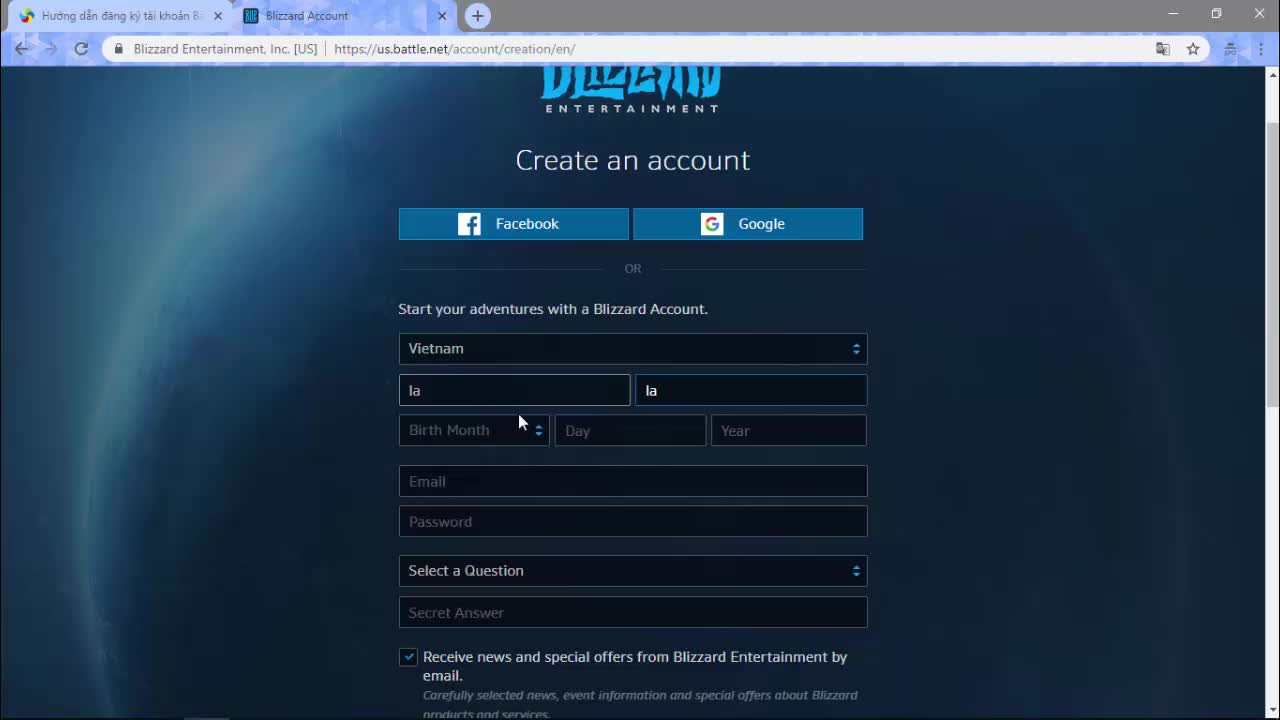Sign up with the Facebook button
Image resolution: width=1280 pixels, height=720 pixels.
pyautogui.click(x=514, y=224)
